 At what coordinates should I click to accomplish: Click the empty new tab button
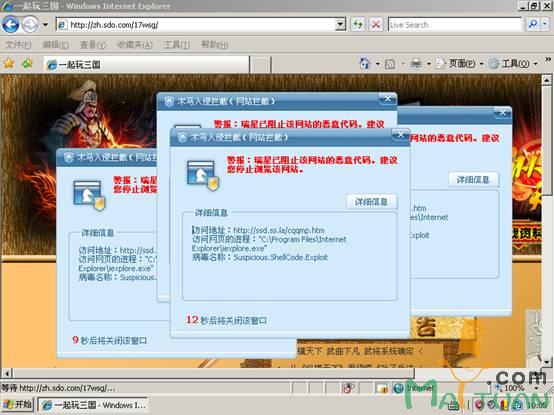pyautogui.click(x=261, y=65)
